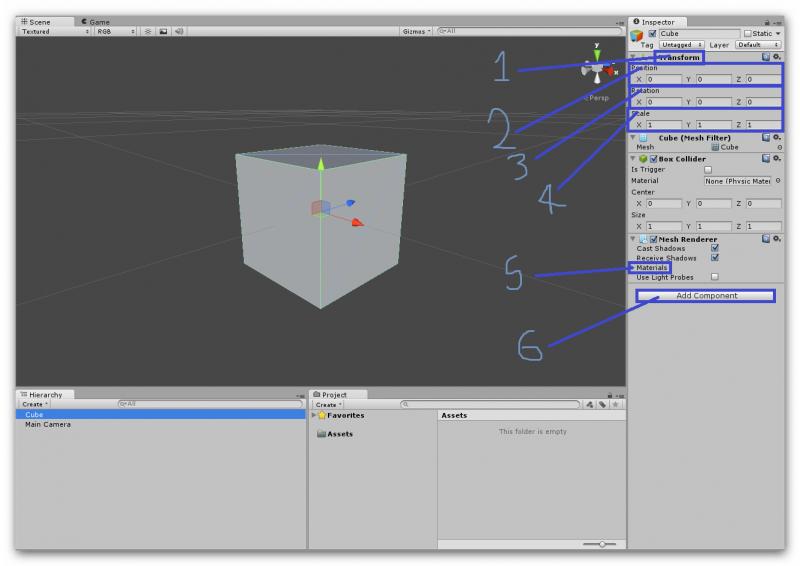The width and height of the screenshot is (800, 566).
Task: Select Main Camera in Hierarchy
Action: coord(48,425)
